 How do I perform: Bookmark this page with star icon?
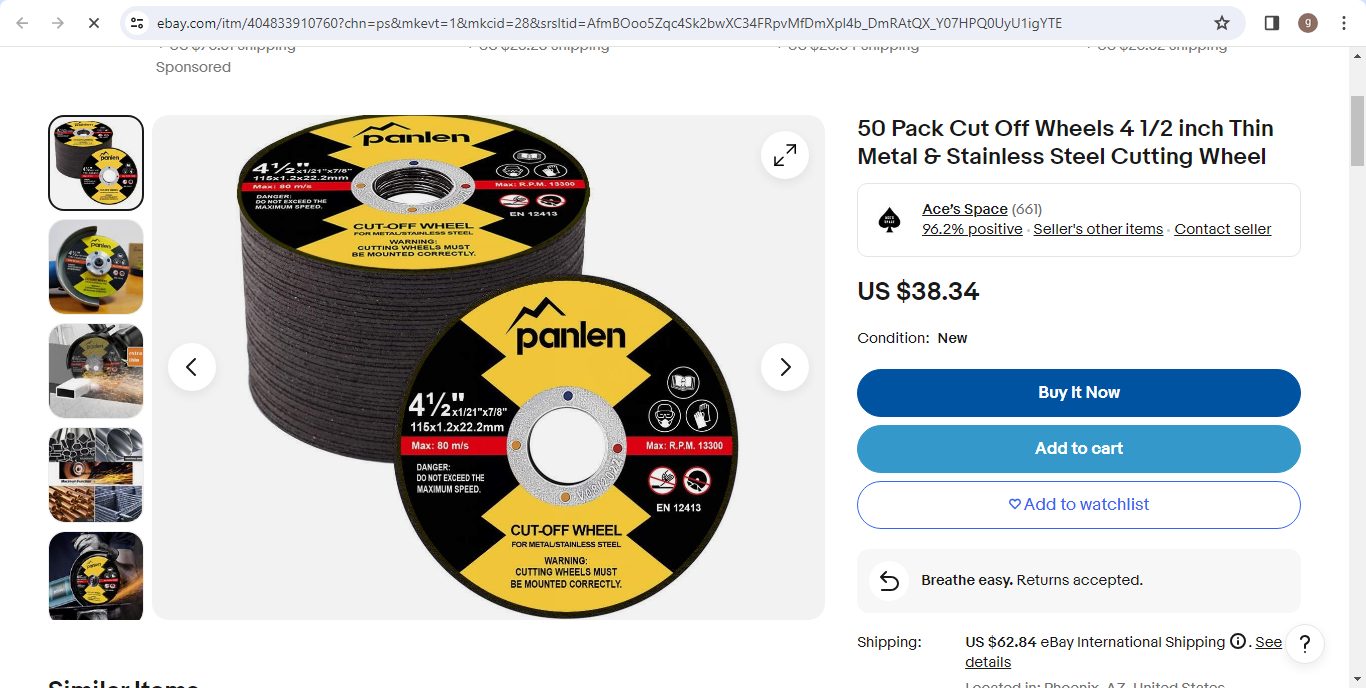click(1222, 23)
